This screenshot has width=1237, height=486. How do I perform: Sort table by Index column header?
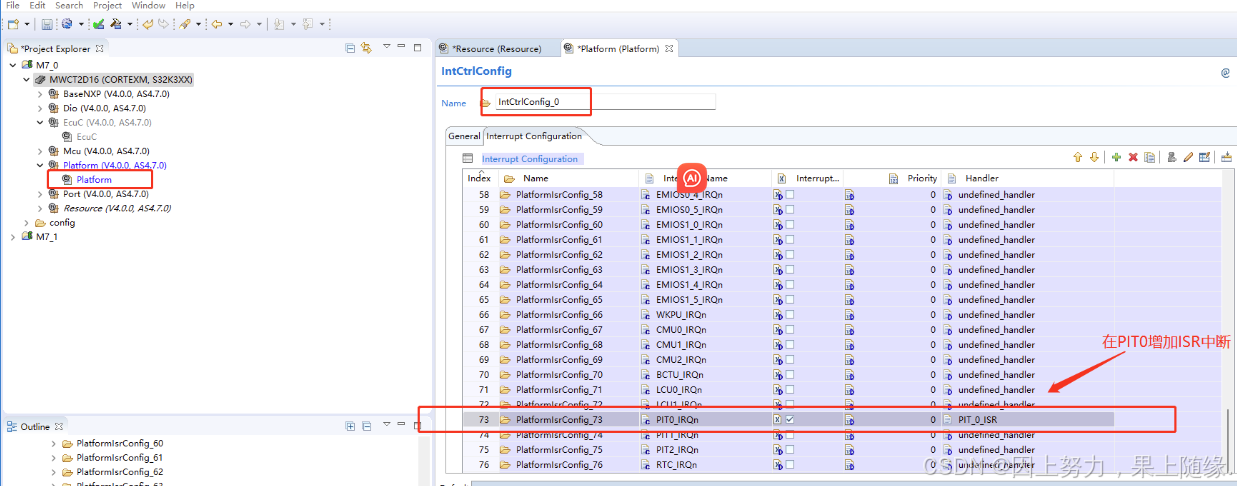coord(479,179)
